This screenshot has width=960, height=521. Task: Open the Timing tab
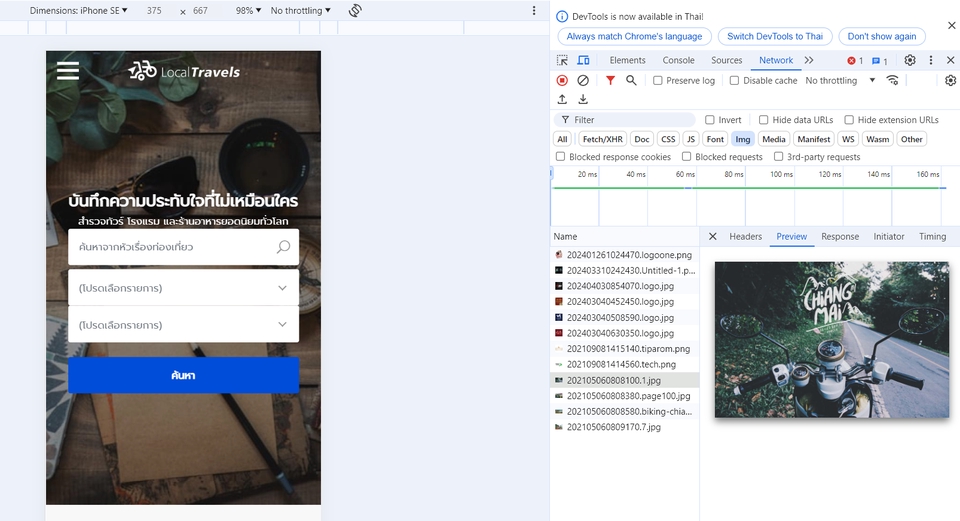point(932,236)
